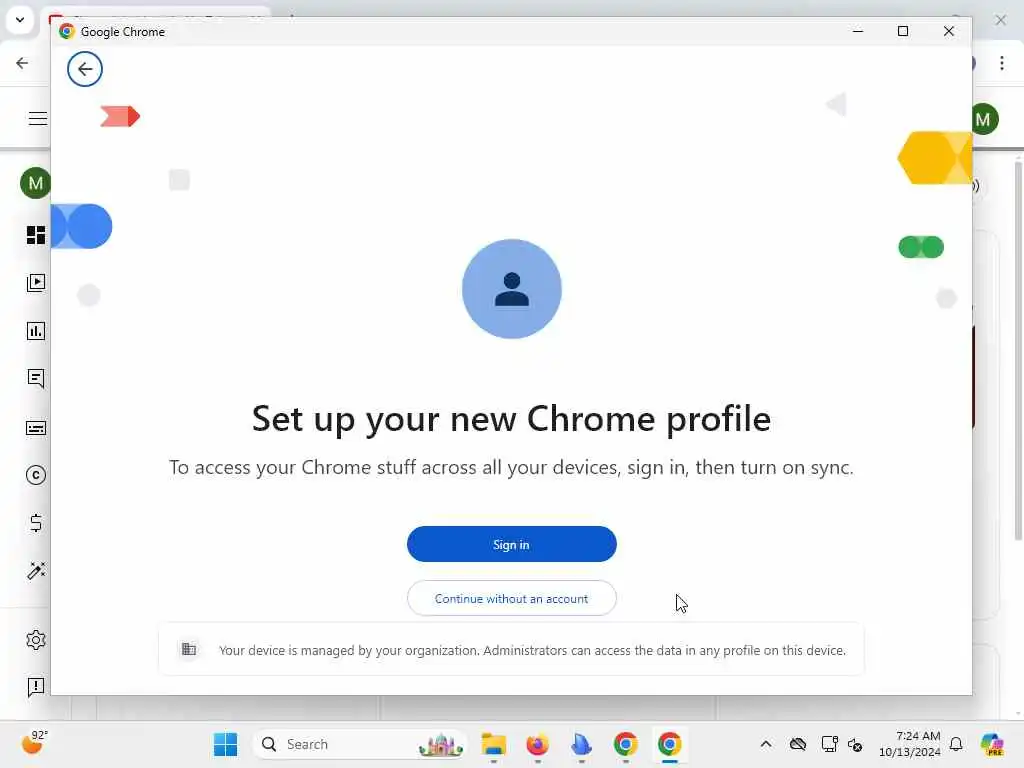Open Earn dollar icon in the background sidebar
The image size is (1024, 768).
36,523
